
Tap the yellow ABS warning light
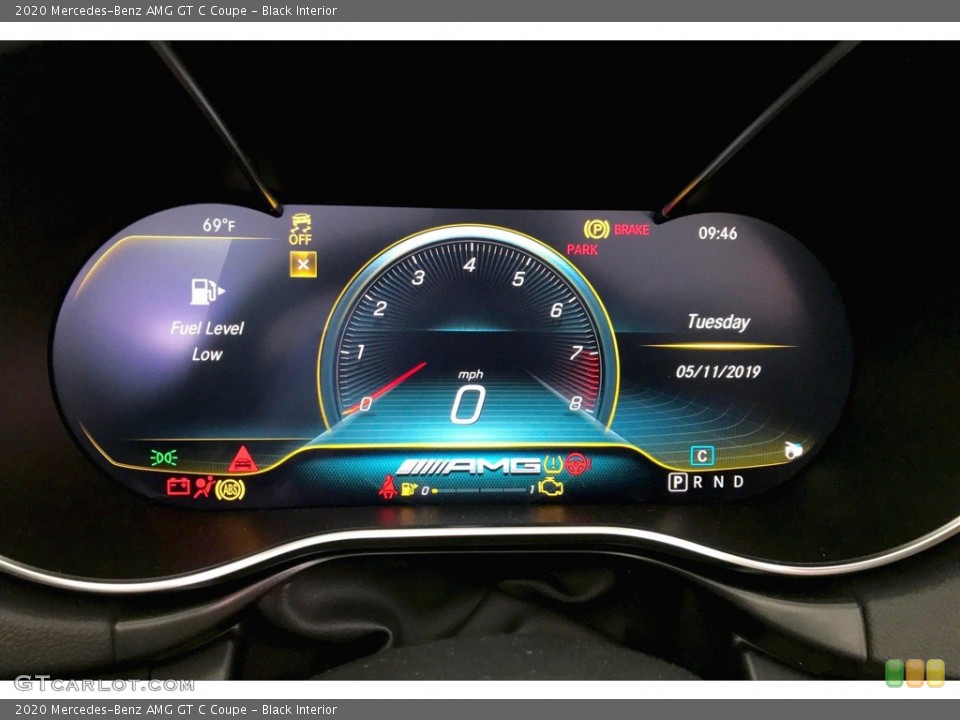[230, 490]
